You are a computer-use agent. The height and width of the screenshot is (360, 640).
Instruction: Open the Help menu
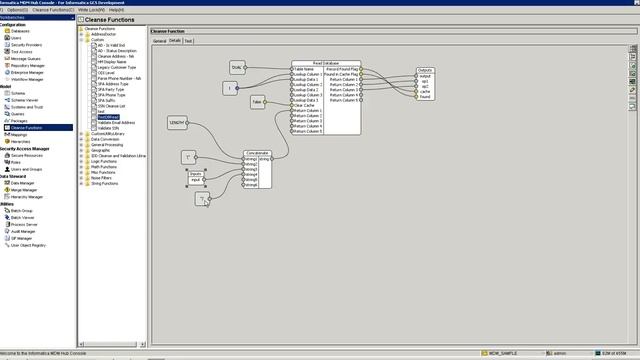click(x=116, y=10)
